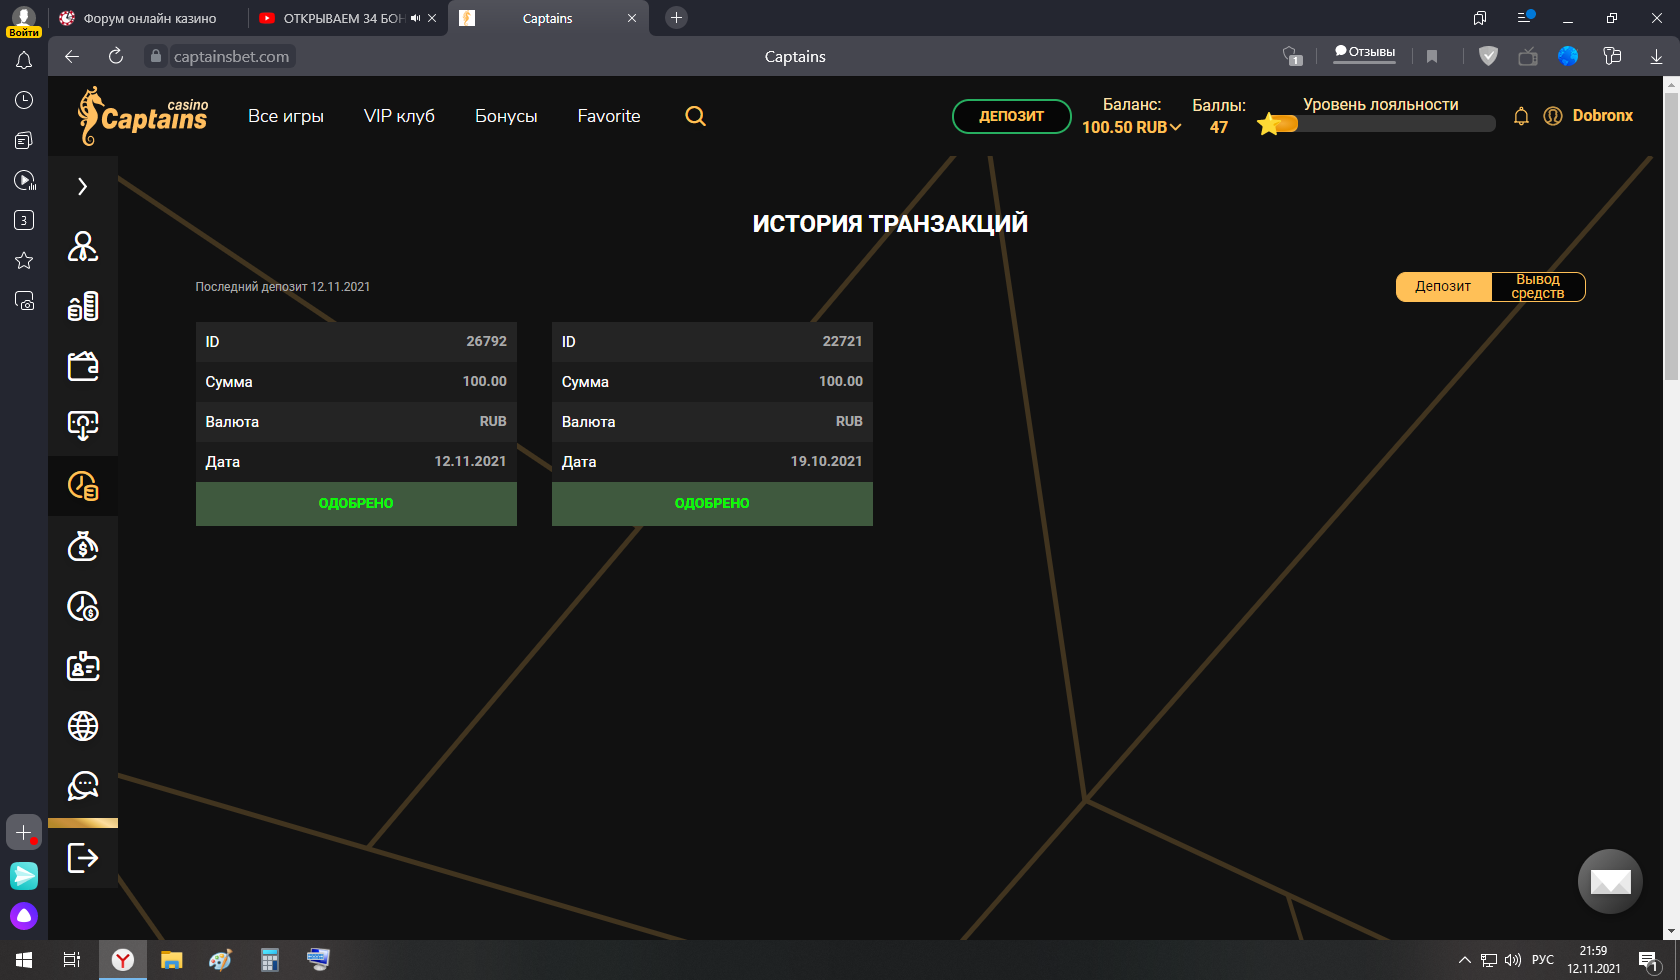Open the screenshot tool icon in browser sidebar
This screenshot has height=980, width=1680.
24,301
